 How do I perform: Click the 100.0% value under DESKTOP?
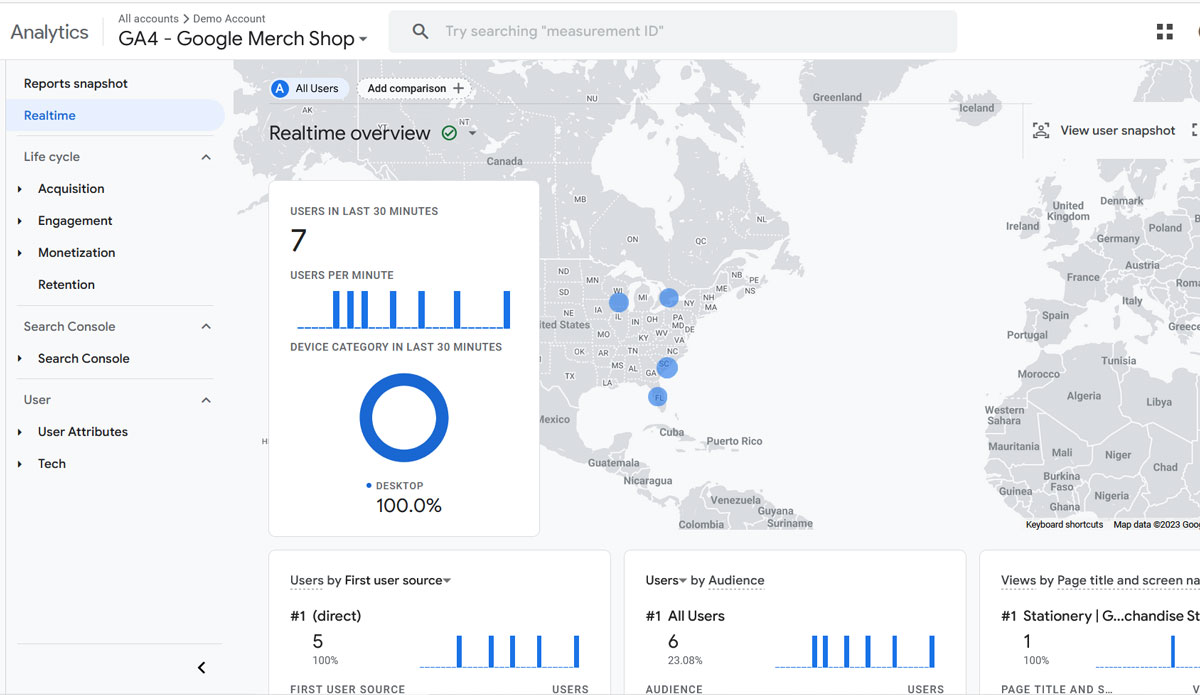(409, 506)
